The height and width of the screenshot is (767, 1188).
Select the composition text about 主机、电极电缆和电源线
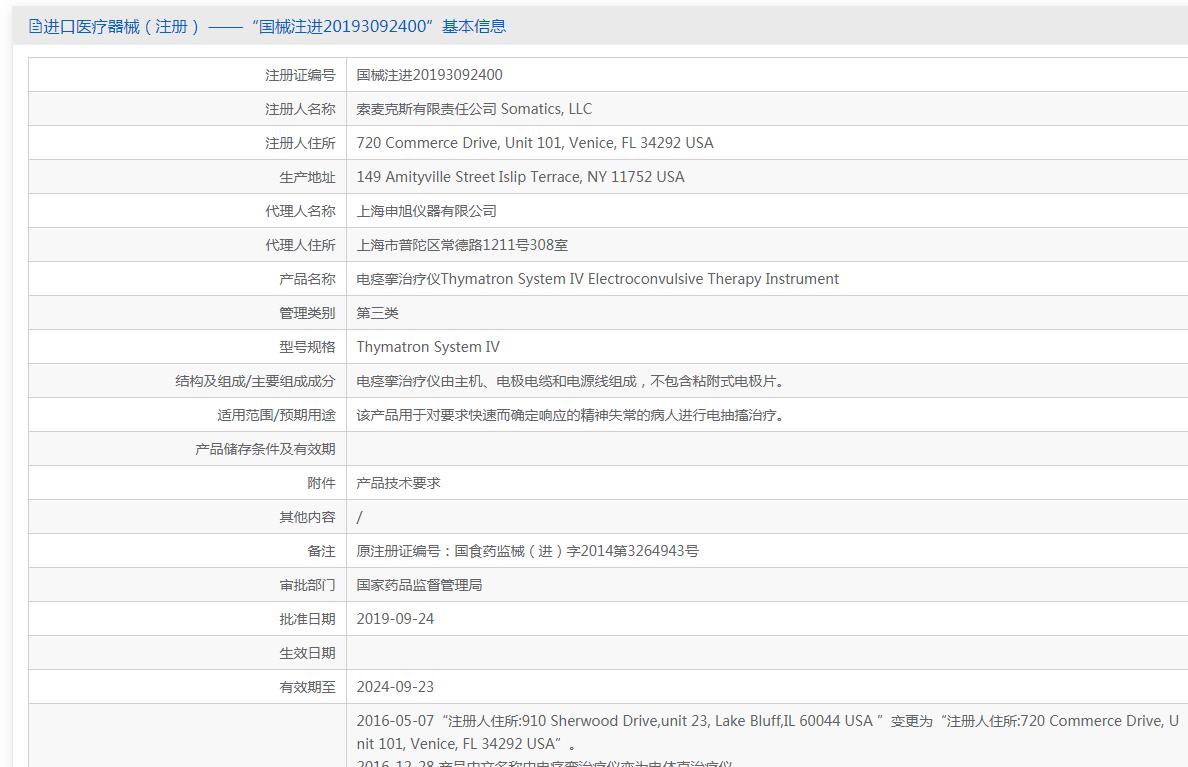571,382
